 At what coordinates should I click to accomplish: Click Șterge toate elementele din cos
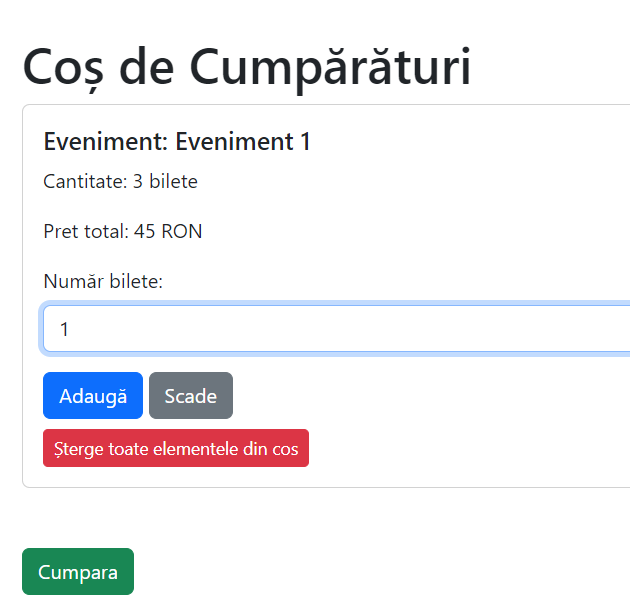176,448
